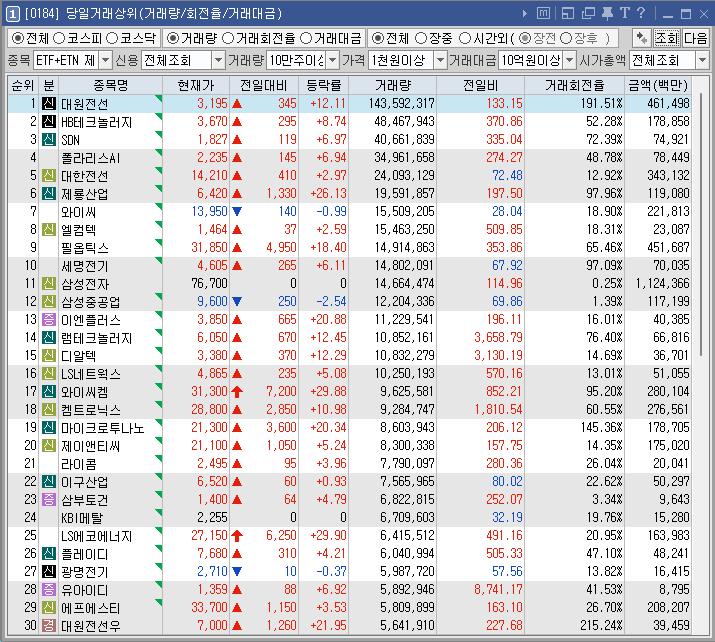The height and width of the screenshot is (642, 715).
Task: Click the 조회 search button
Action: [x=667, y=38]
